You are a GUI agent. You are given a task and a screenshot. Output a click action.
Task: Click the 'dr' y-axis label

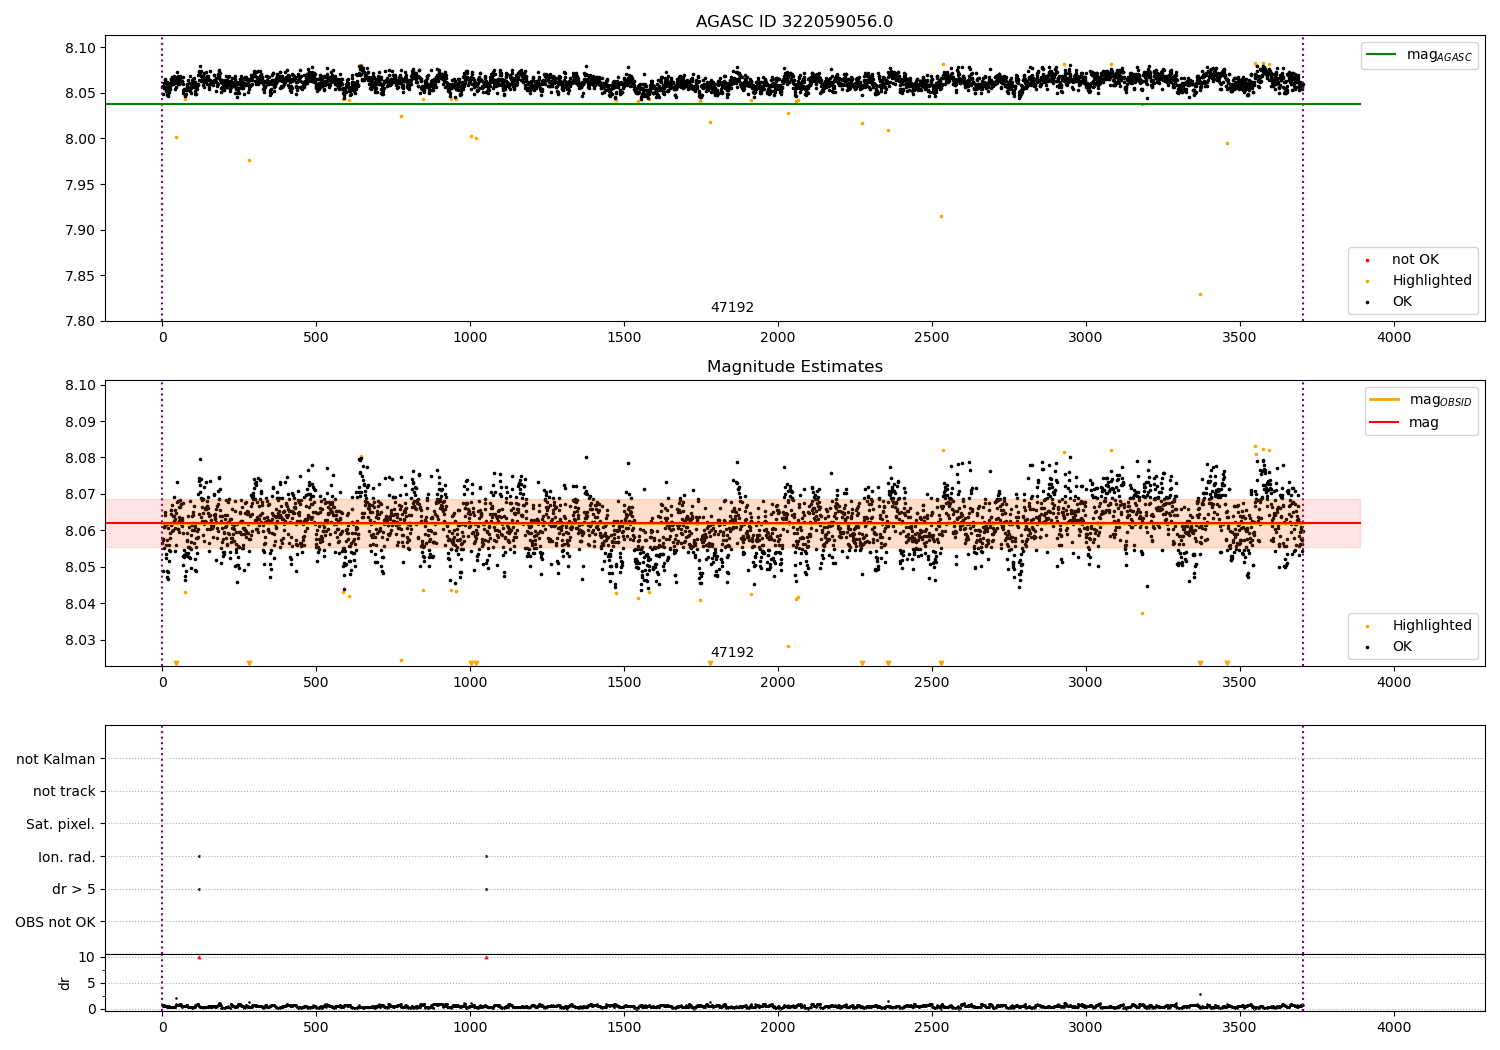[65, 983]
